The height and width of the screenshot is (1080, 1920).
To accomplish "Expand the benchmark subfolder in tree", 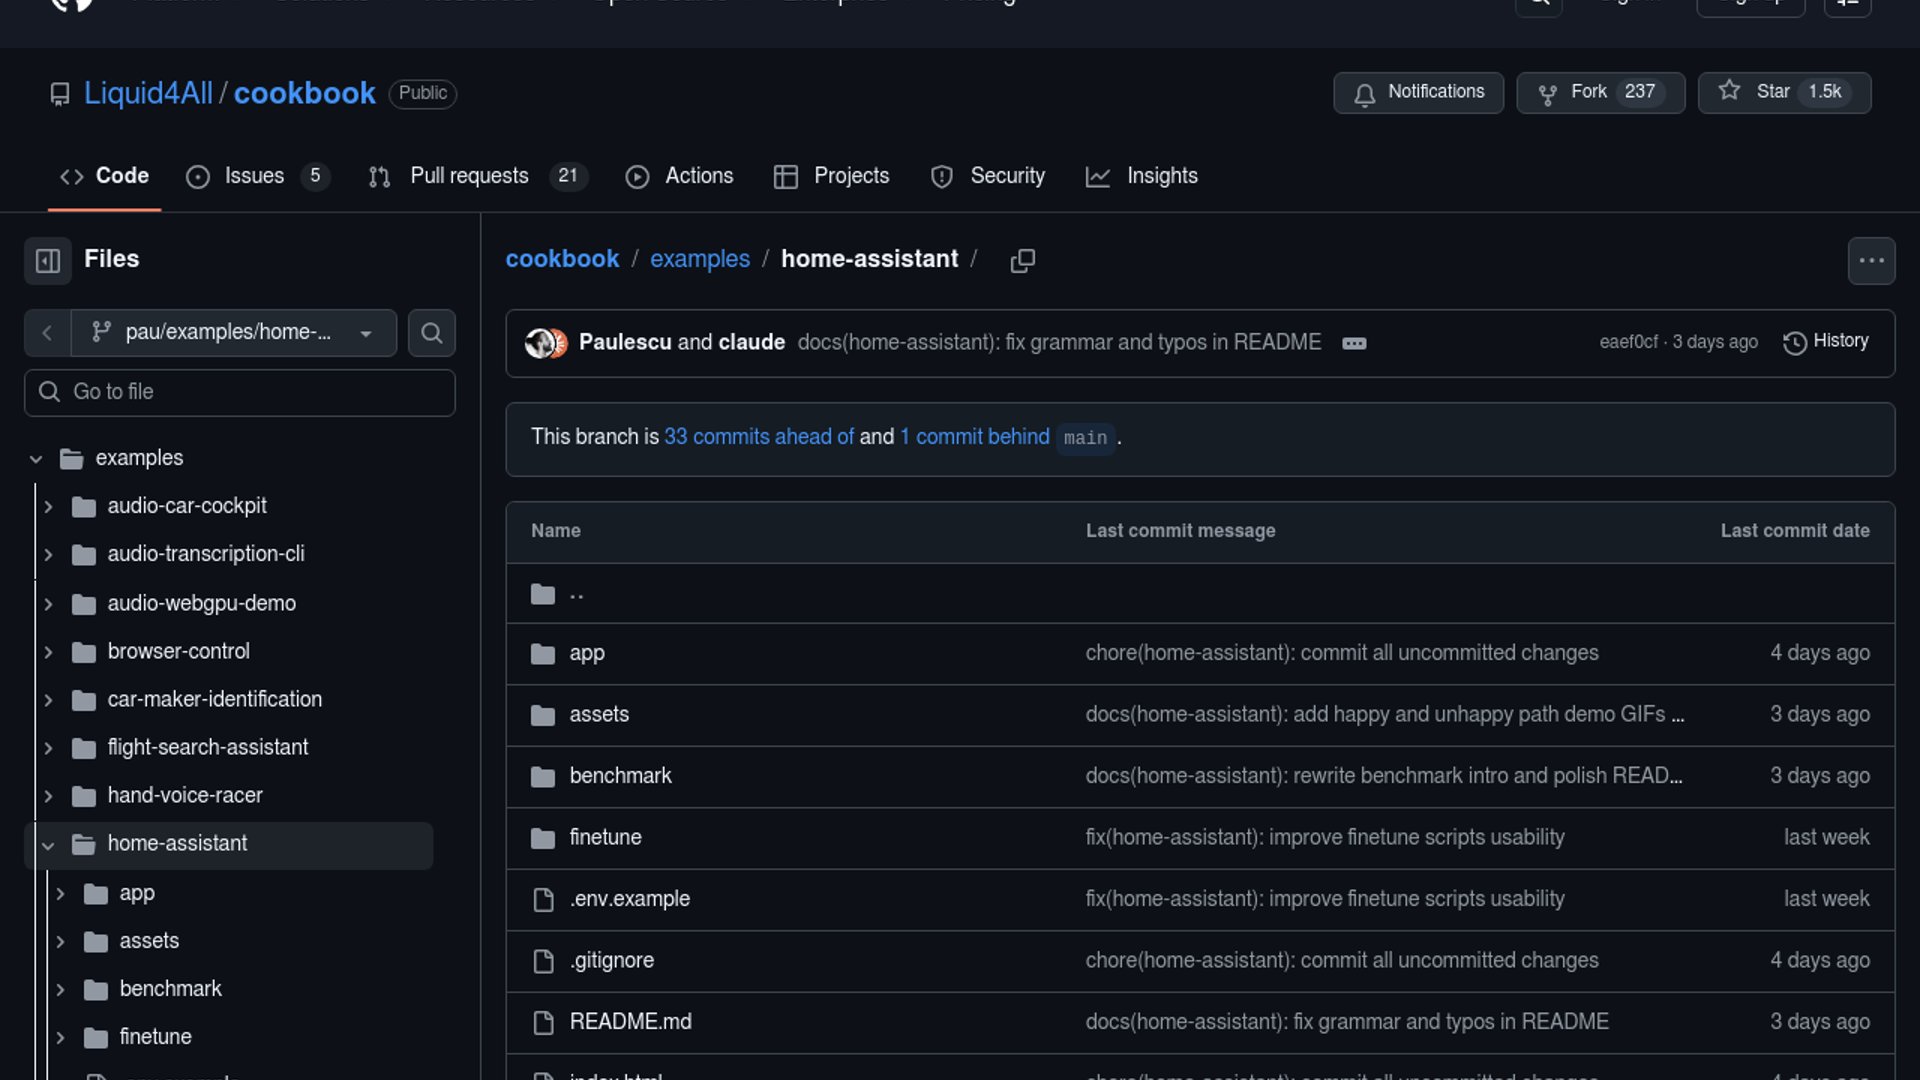I will pyautogui.click(x=60, y=990).
